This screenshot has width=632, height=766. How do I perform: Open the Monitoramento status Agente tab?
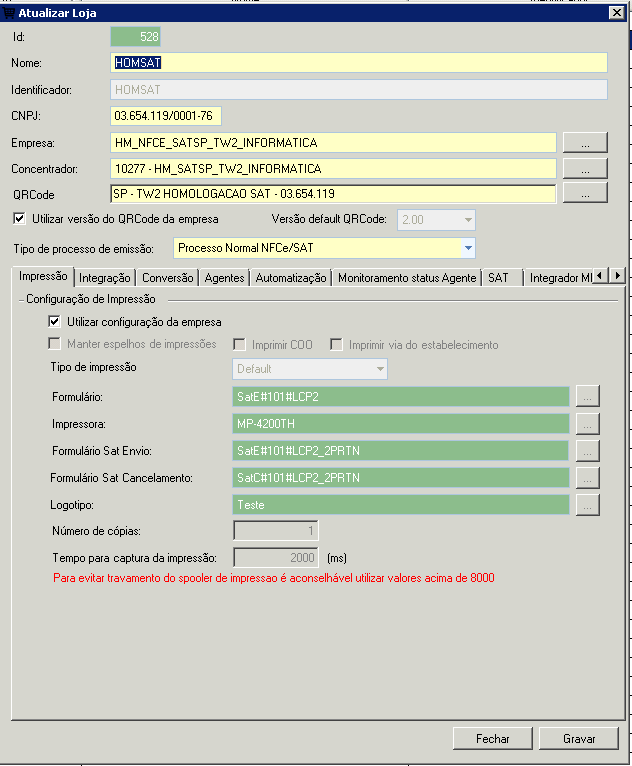pyautogui.click(x=407, y=278)
